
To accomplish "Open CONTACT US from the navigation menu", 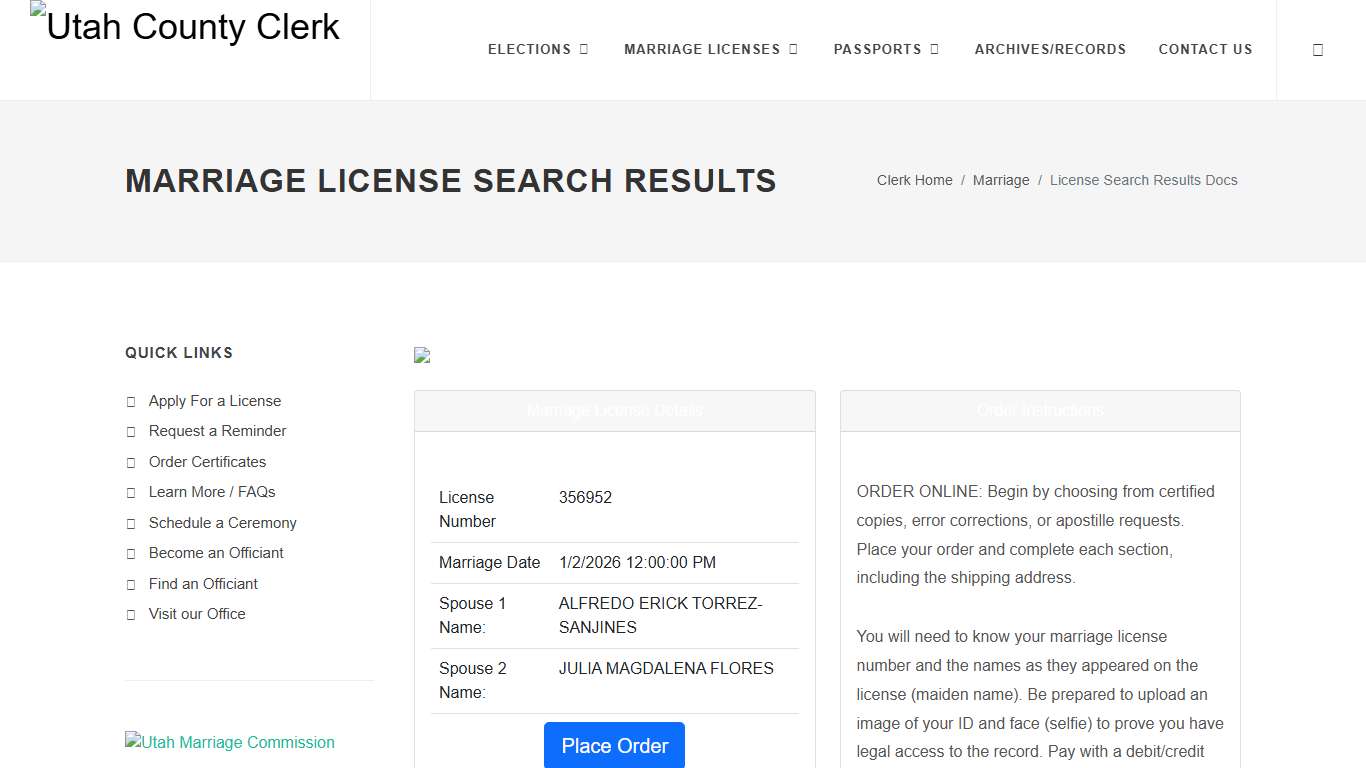I will [1205, 49].
